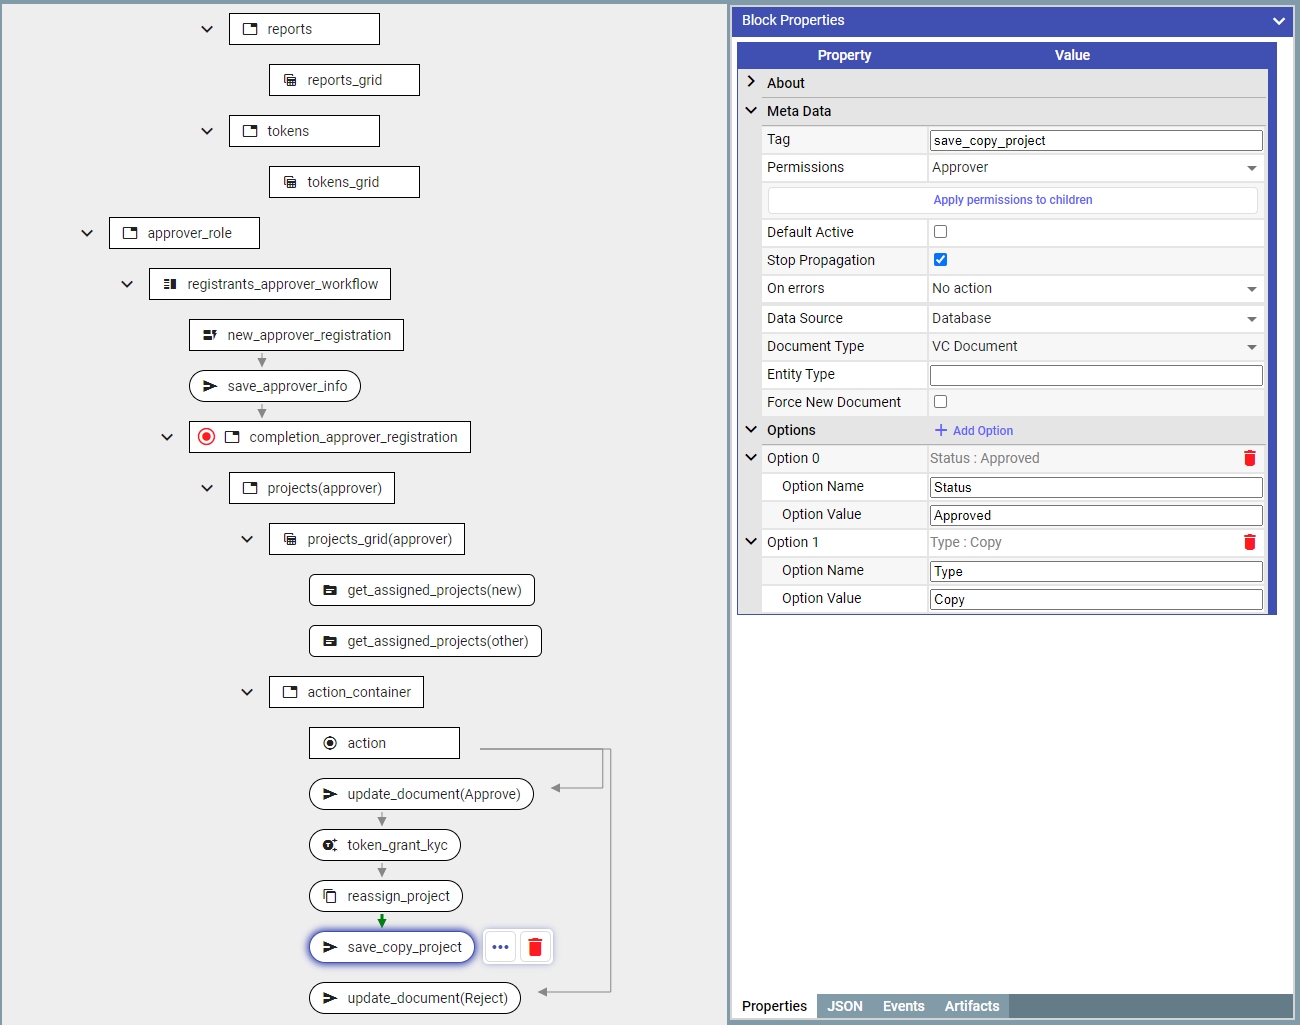Click the token_grant_kyc block icon

click(x=330, y=845)
